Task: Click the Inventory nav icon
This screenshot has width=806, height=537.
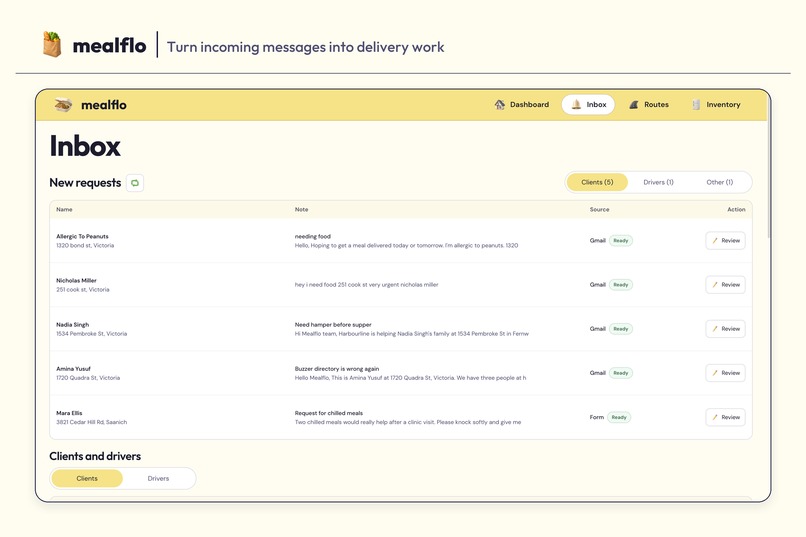Action: tap(696, 105)
